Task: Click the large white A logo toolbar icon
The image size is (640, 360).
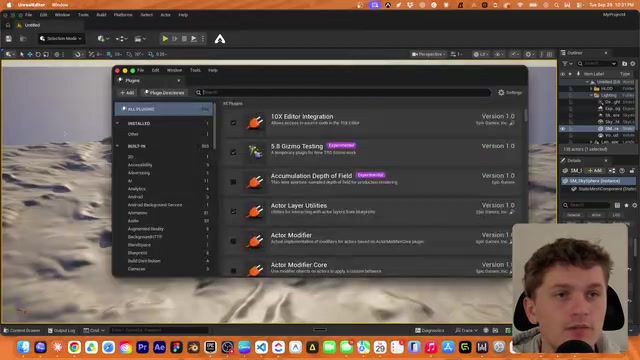Action: (x=220, y=39)
